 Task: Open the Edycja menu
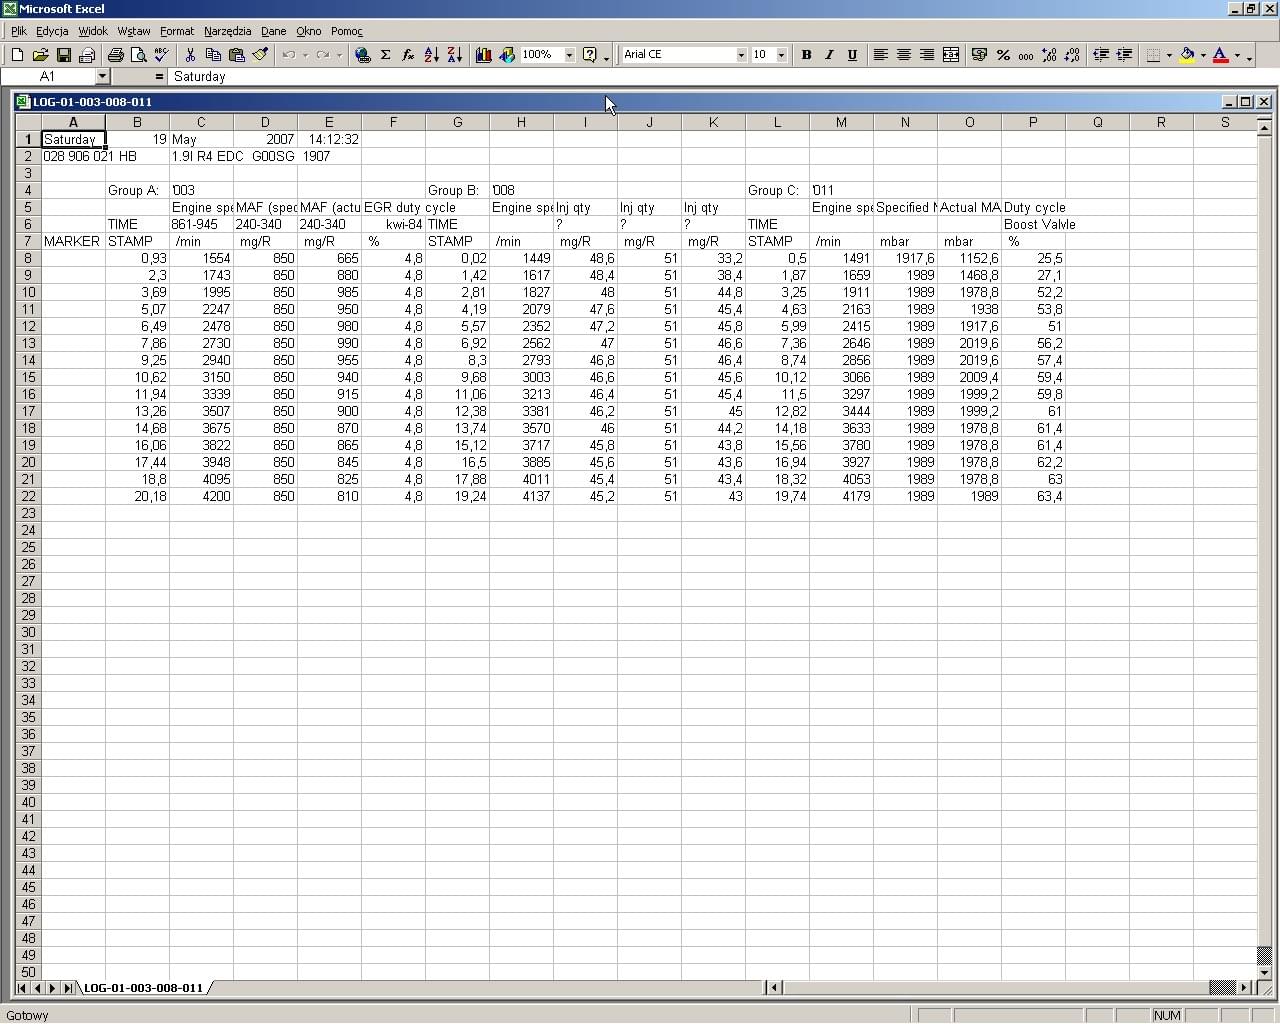[x=52, y=31]
